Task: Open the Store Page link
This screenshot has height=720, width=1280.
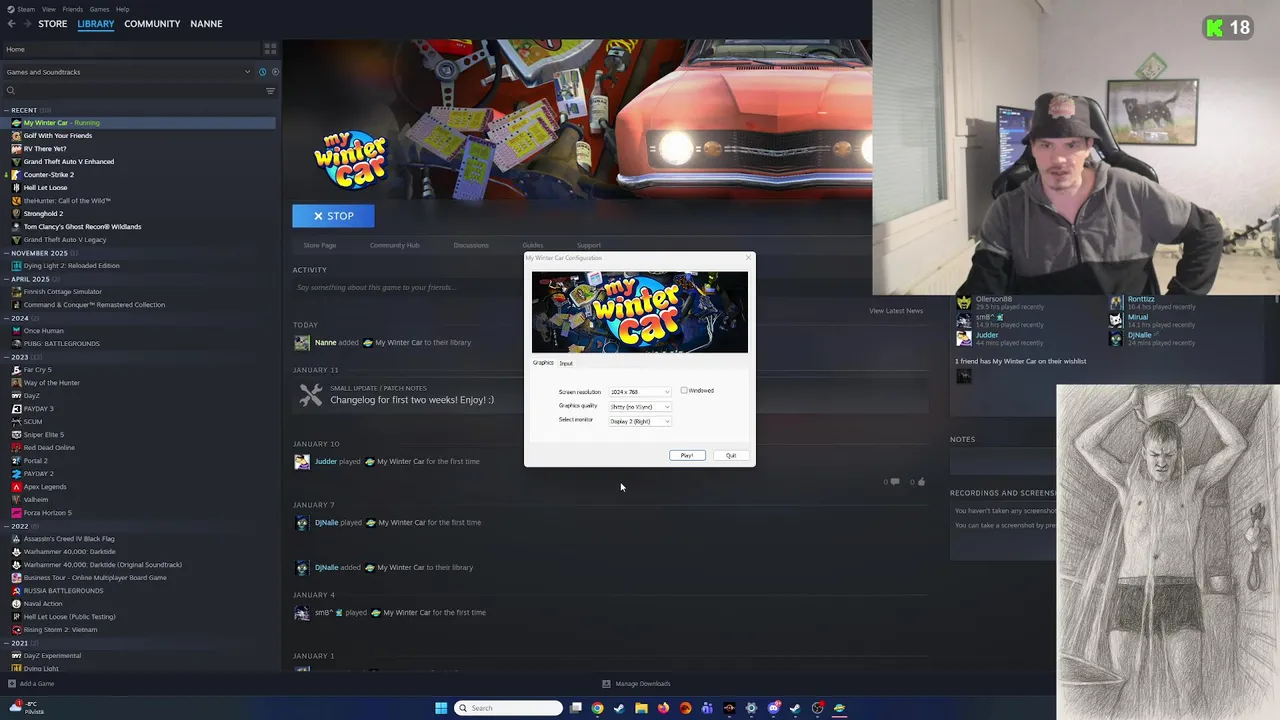Action: pos(320,245)
